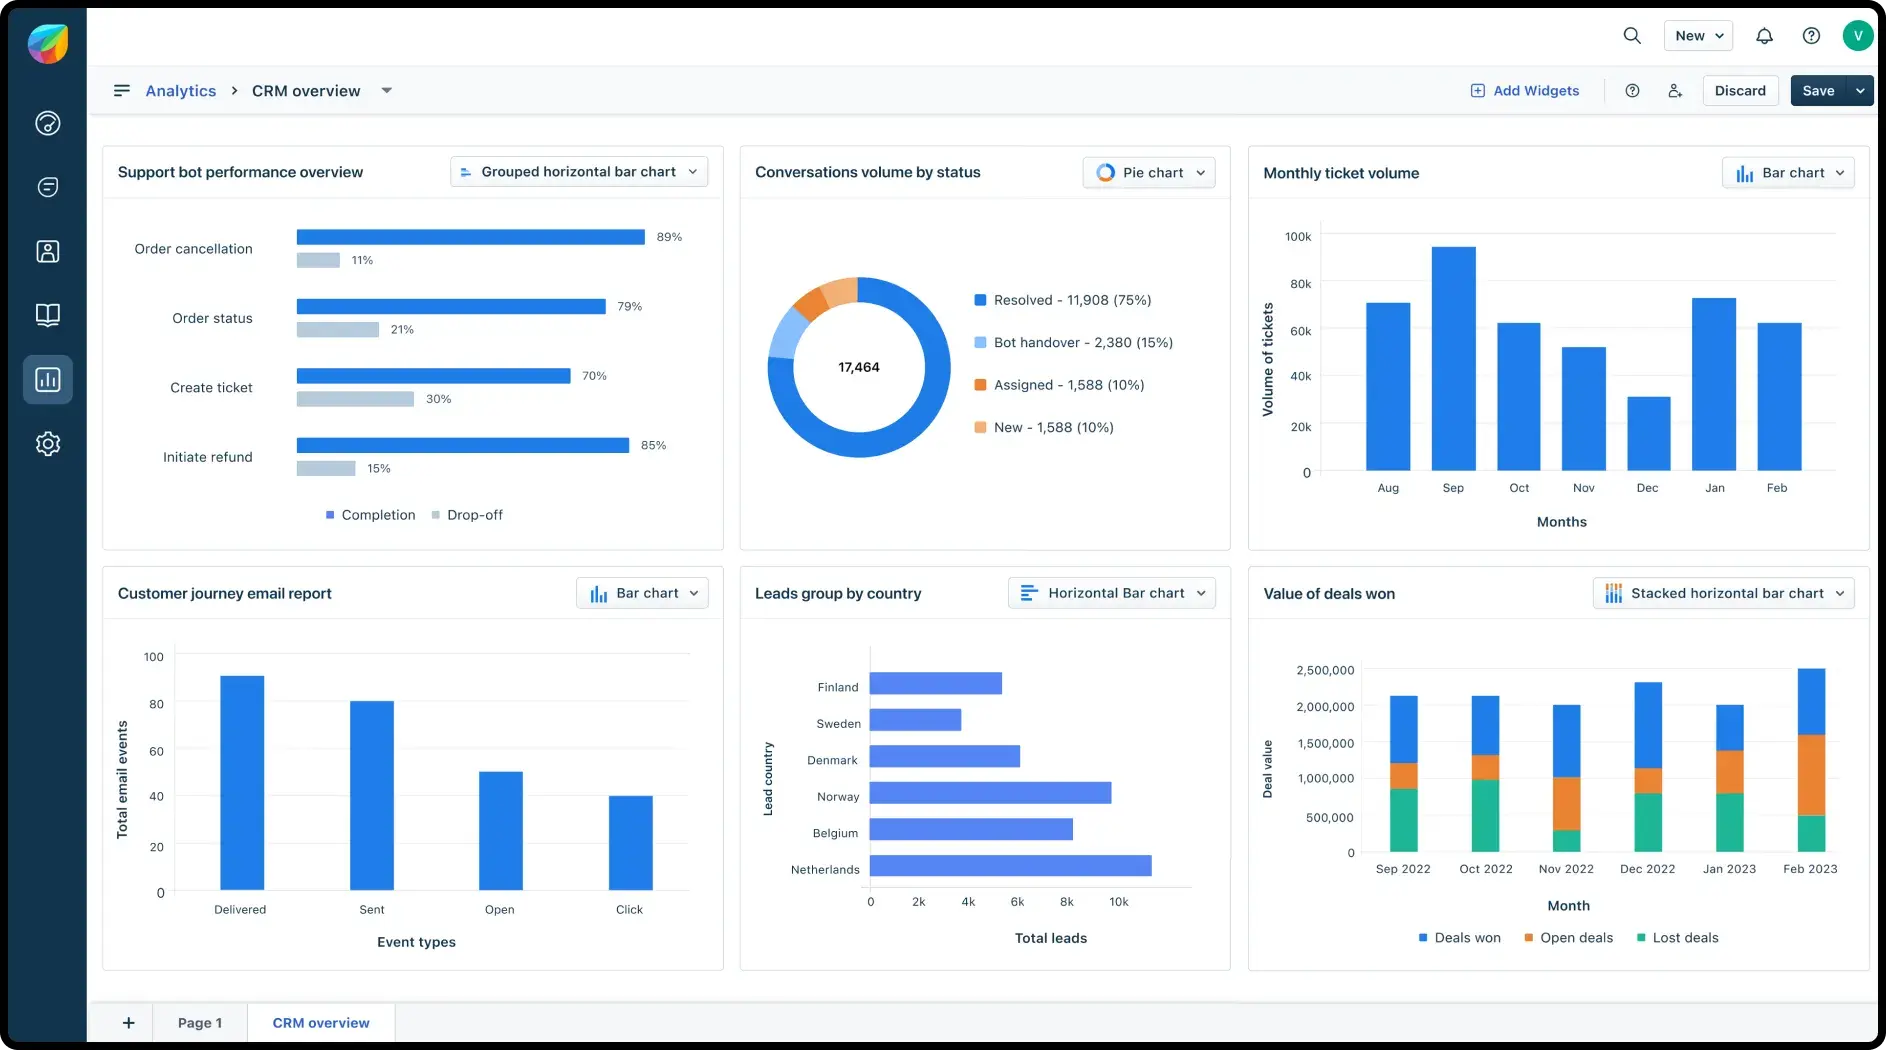Select the CRM overview tab at bottom
1886x1050 pixels.
coord(320,1022)
